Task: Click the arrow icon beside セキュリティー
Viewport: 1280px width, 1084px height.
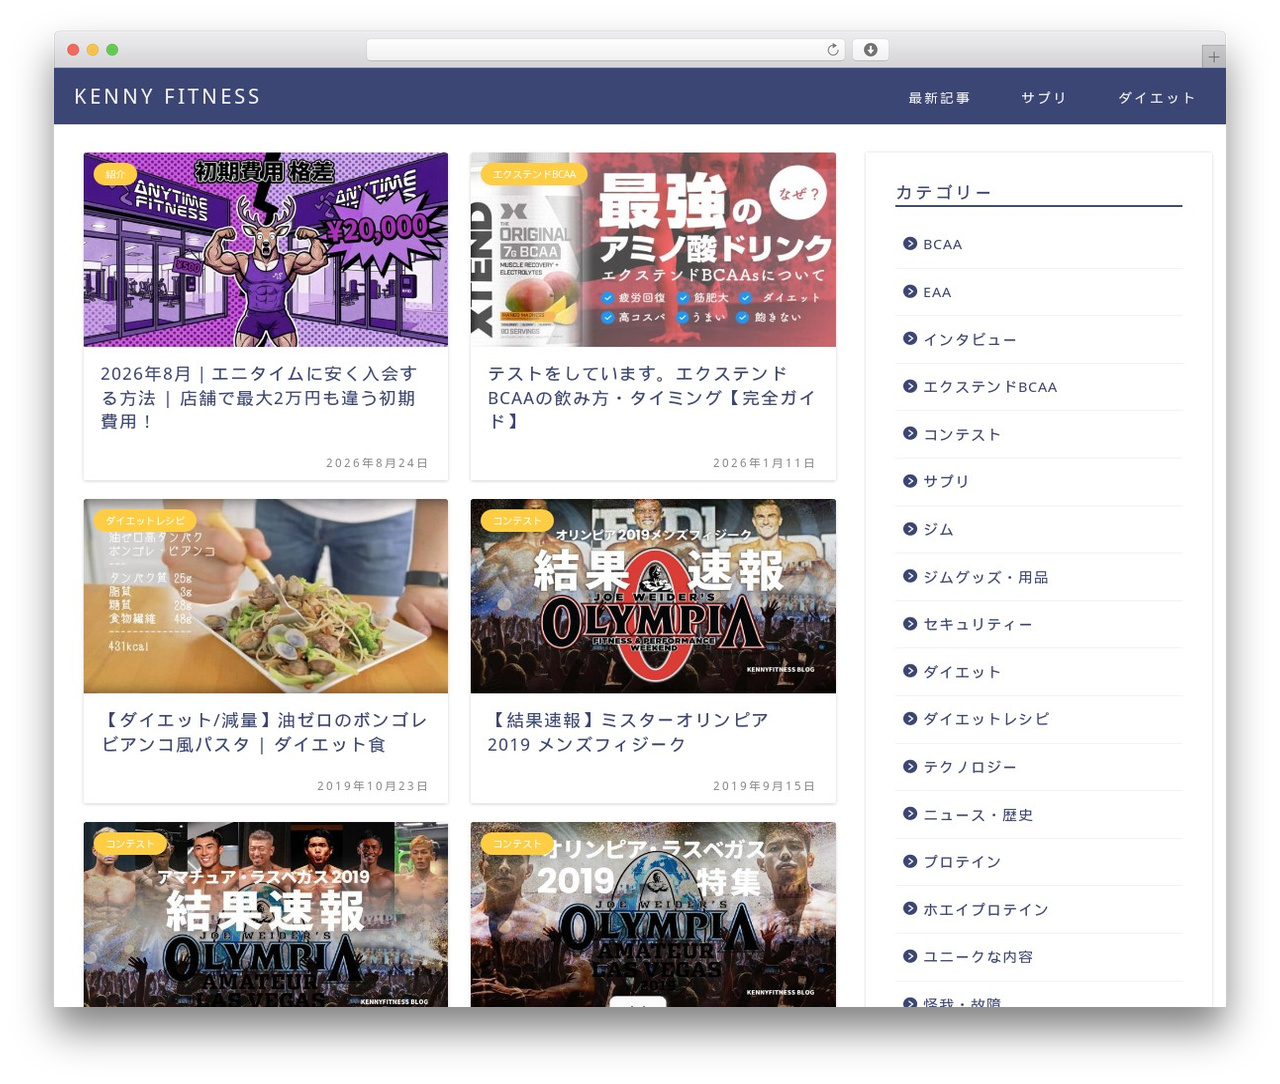Action: tap(910, 624)
